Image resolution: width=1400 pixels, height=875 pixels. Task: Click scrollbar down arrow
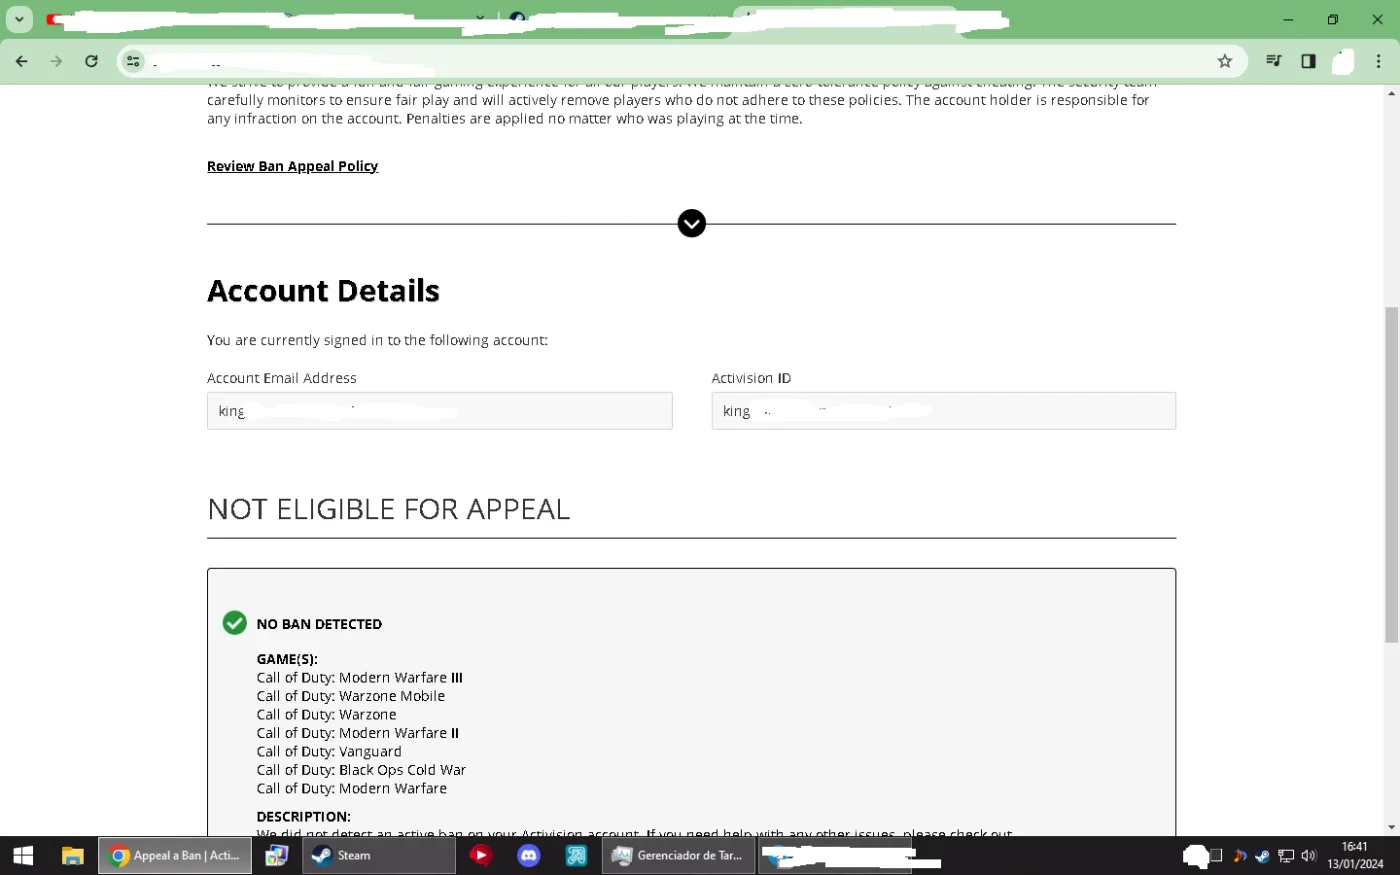click(1391, 828)
